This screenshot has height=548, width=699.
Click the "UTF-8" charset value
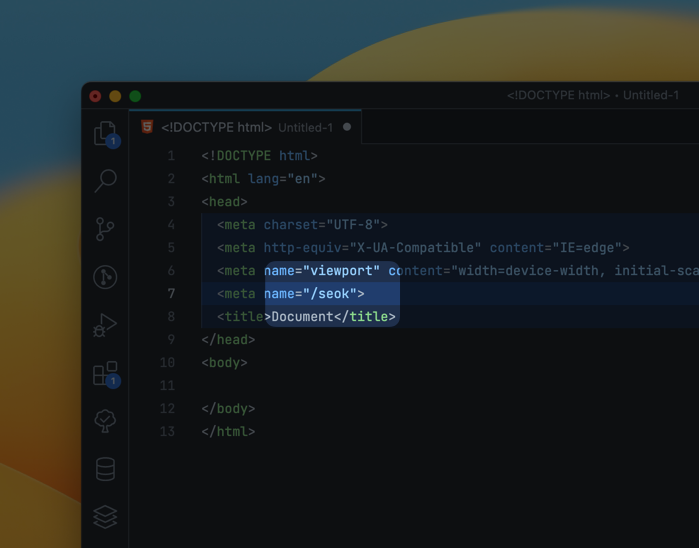coord(356,225)
